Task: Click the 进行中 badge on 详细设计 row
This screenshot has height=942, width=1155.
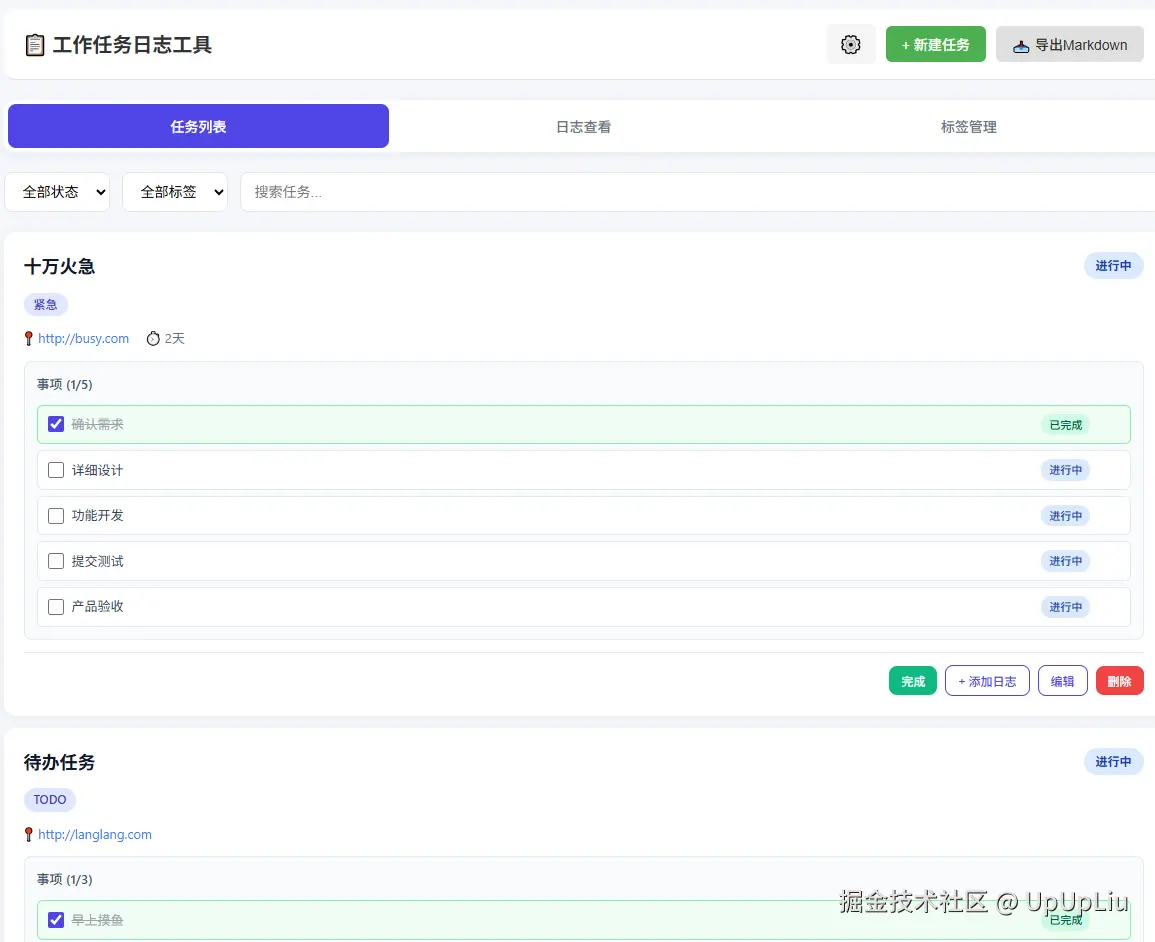Action: pos(1065,470)
